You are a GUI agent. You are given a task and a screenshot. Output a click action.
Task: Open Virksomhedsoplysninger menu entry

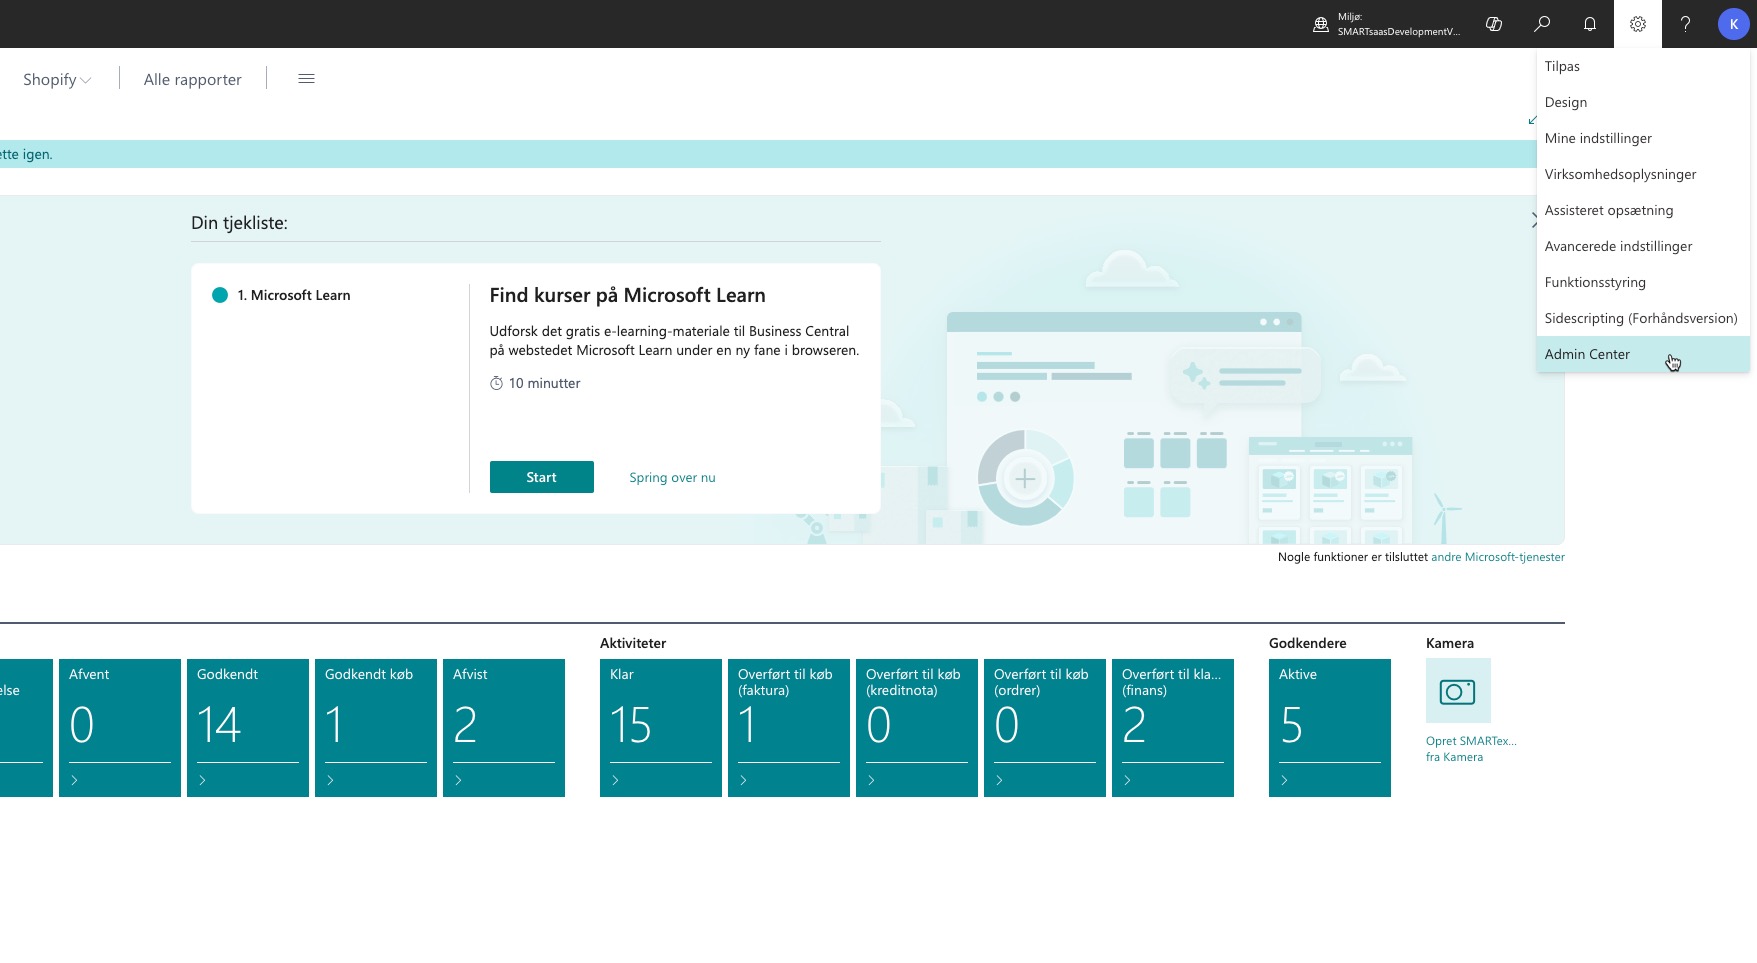point(1620,174)
